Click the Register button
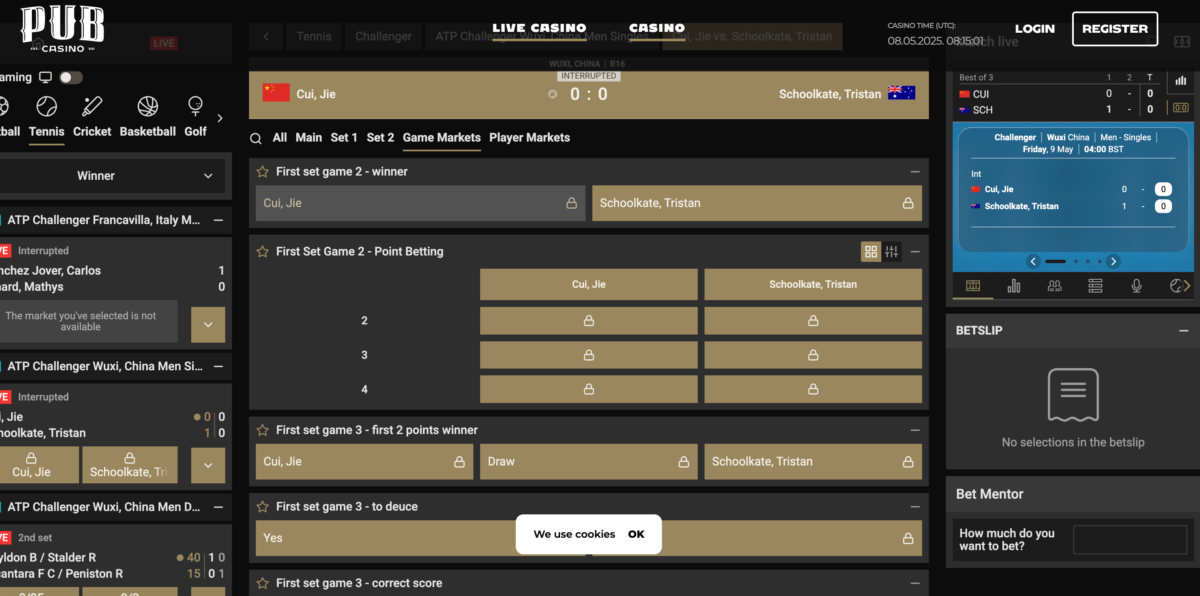 [1115, 29]
